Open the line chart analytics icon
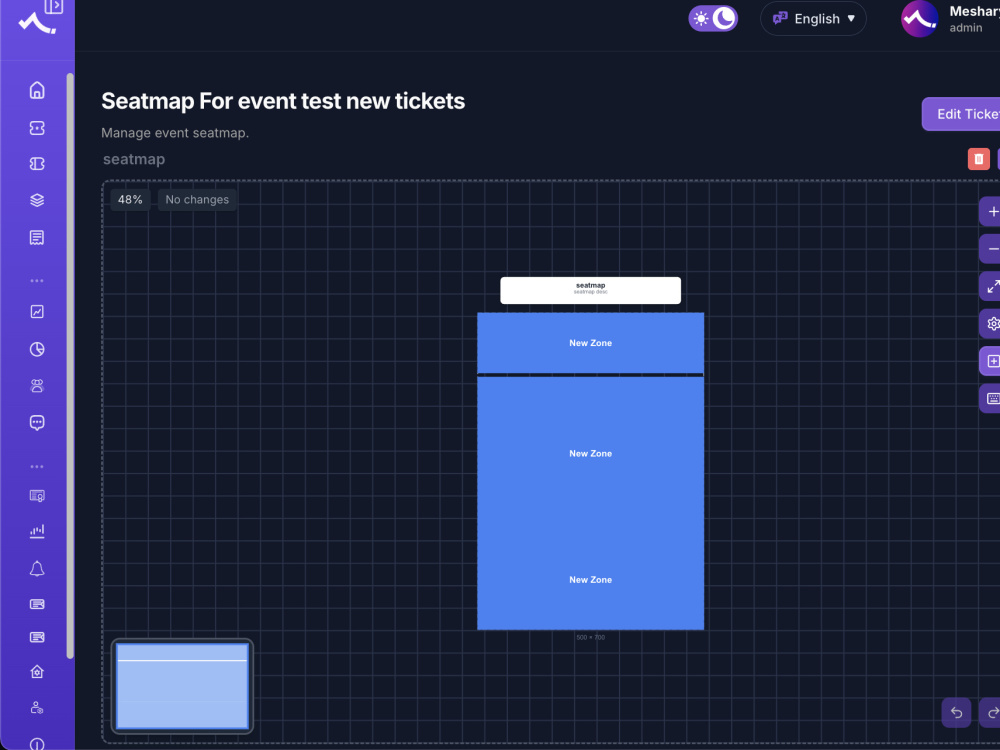The width and height of the screenshot is (1000, 750). click(37, 312)
